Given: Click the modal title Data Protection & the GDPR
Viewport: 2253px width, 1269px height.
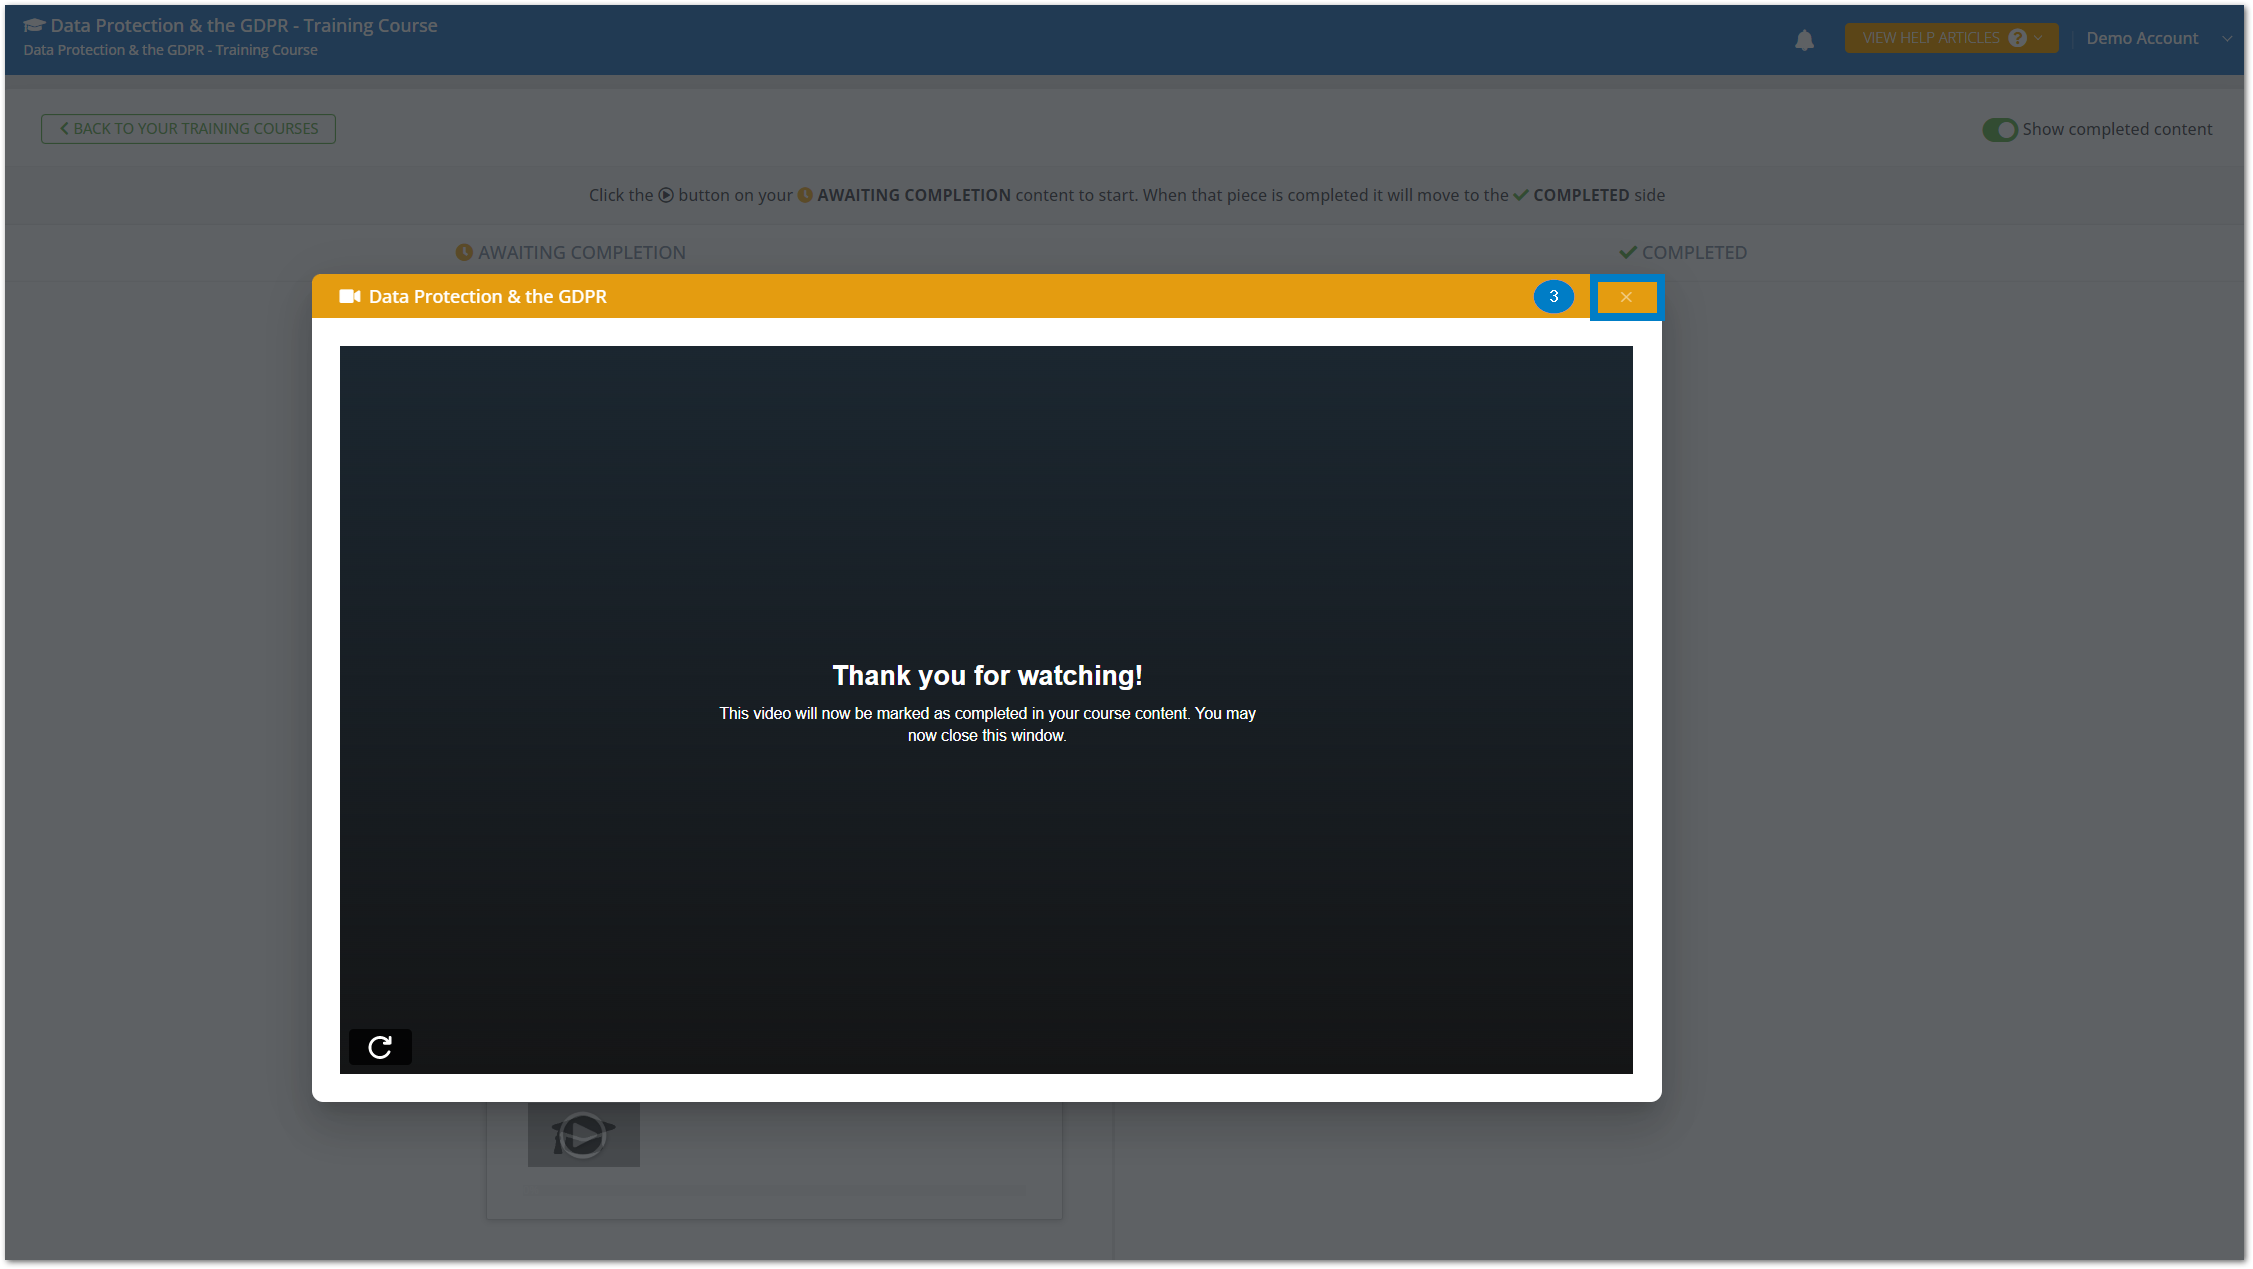Looking at the screenshot, I should (x=488, y=297).
